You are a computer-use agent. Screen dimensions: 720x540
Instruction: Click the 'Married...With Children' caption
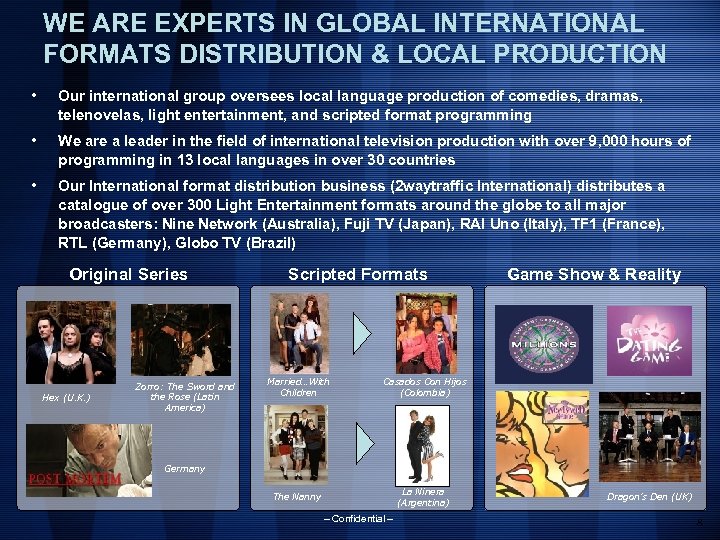pyautogui.click(x=298, y=387)
